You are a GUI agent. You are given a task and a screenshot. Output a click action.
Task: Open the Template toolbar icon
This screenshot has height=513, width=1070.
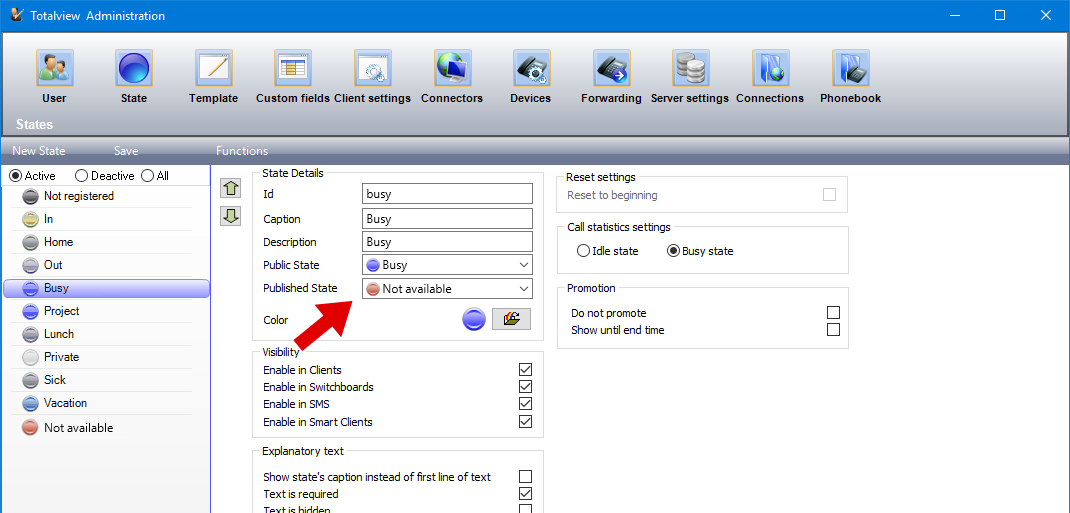point(214,68)
